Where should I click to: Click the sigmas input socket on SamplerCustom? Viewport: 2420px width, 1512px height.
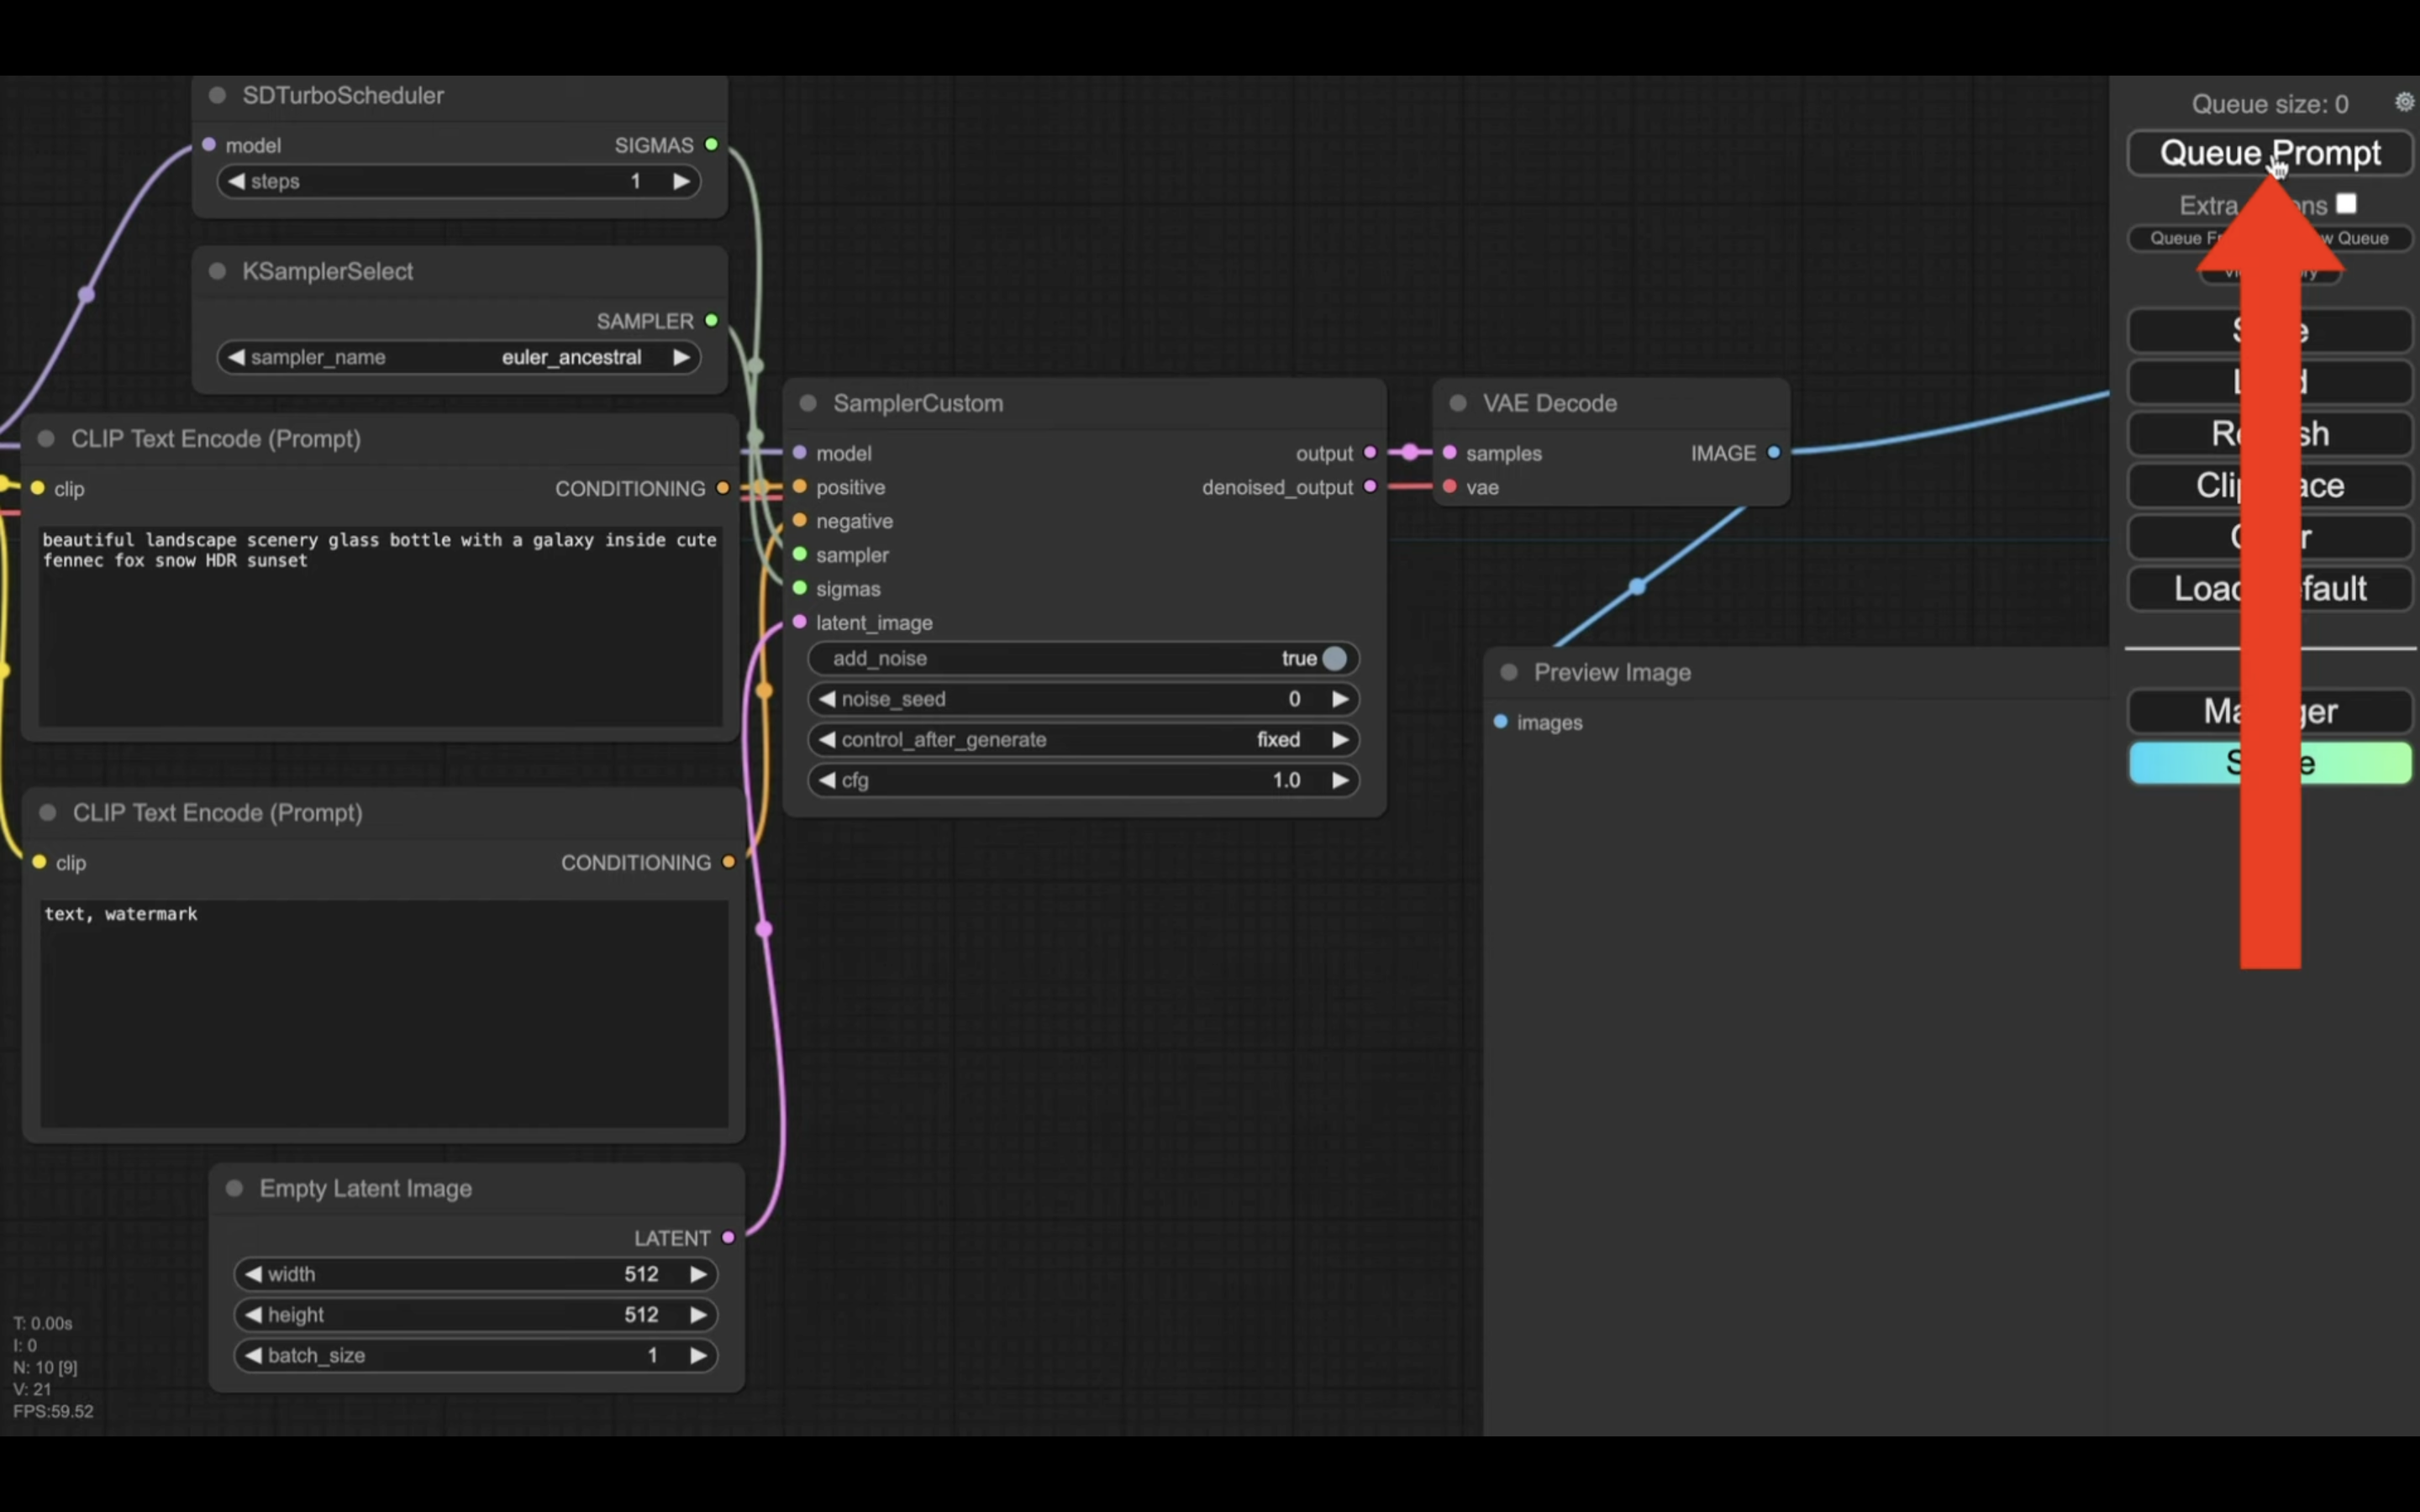tap(800, 588)
